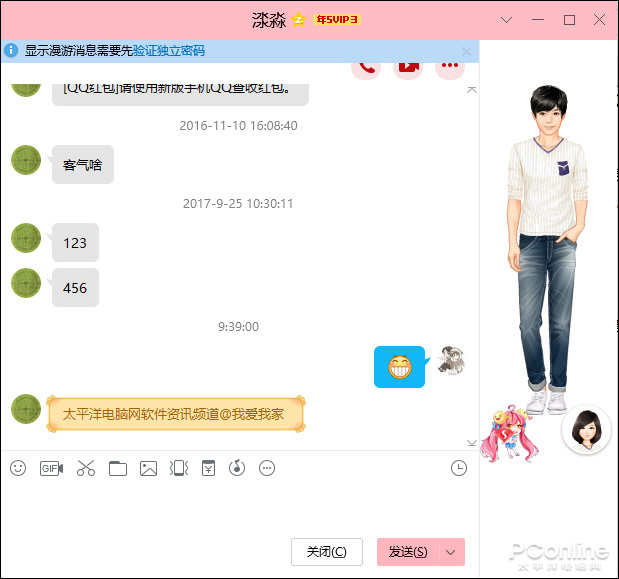Open the red packet yen icon
Image resolution: width=619 pixels, height=579 pixels.
coord(208,468)
